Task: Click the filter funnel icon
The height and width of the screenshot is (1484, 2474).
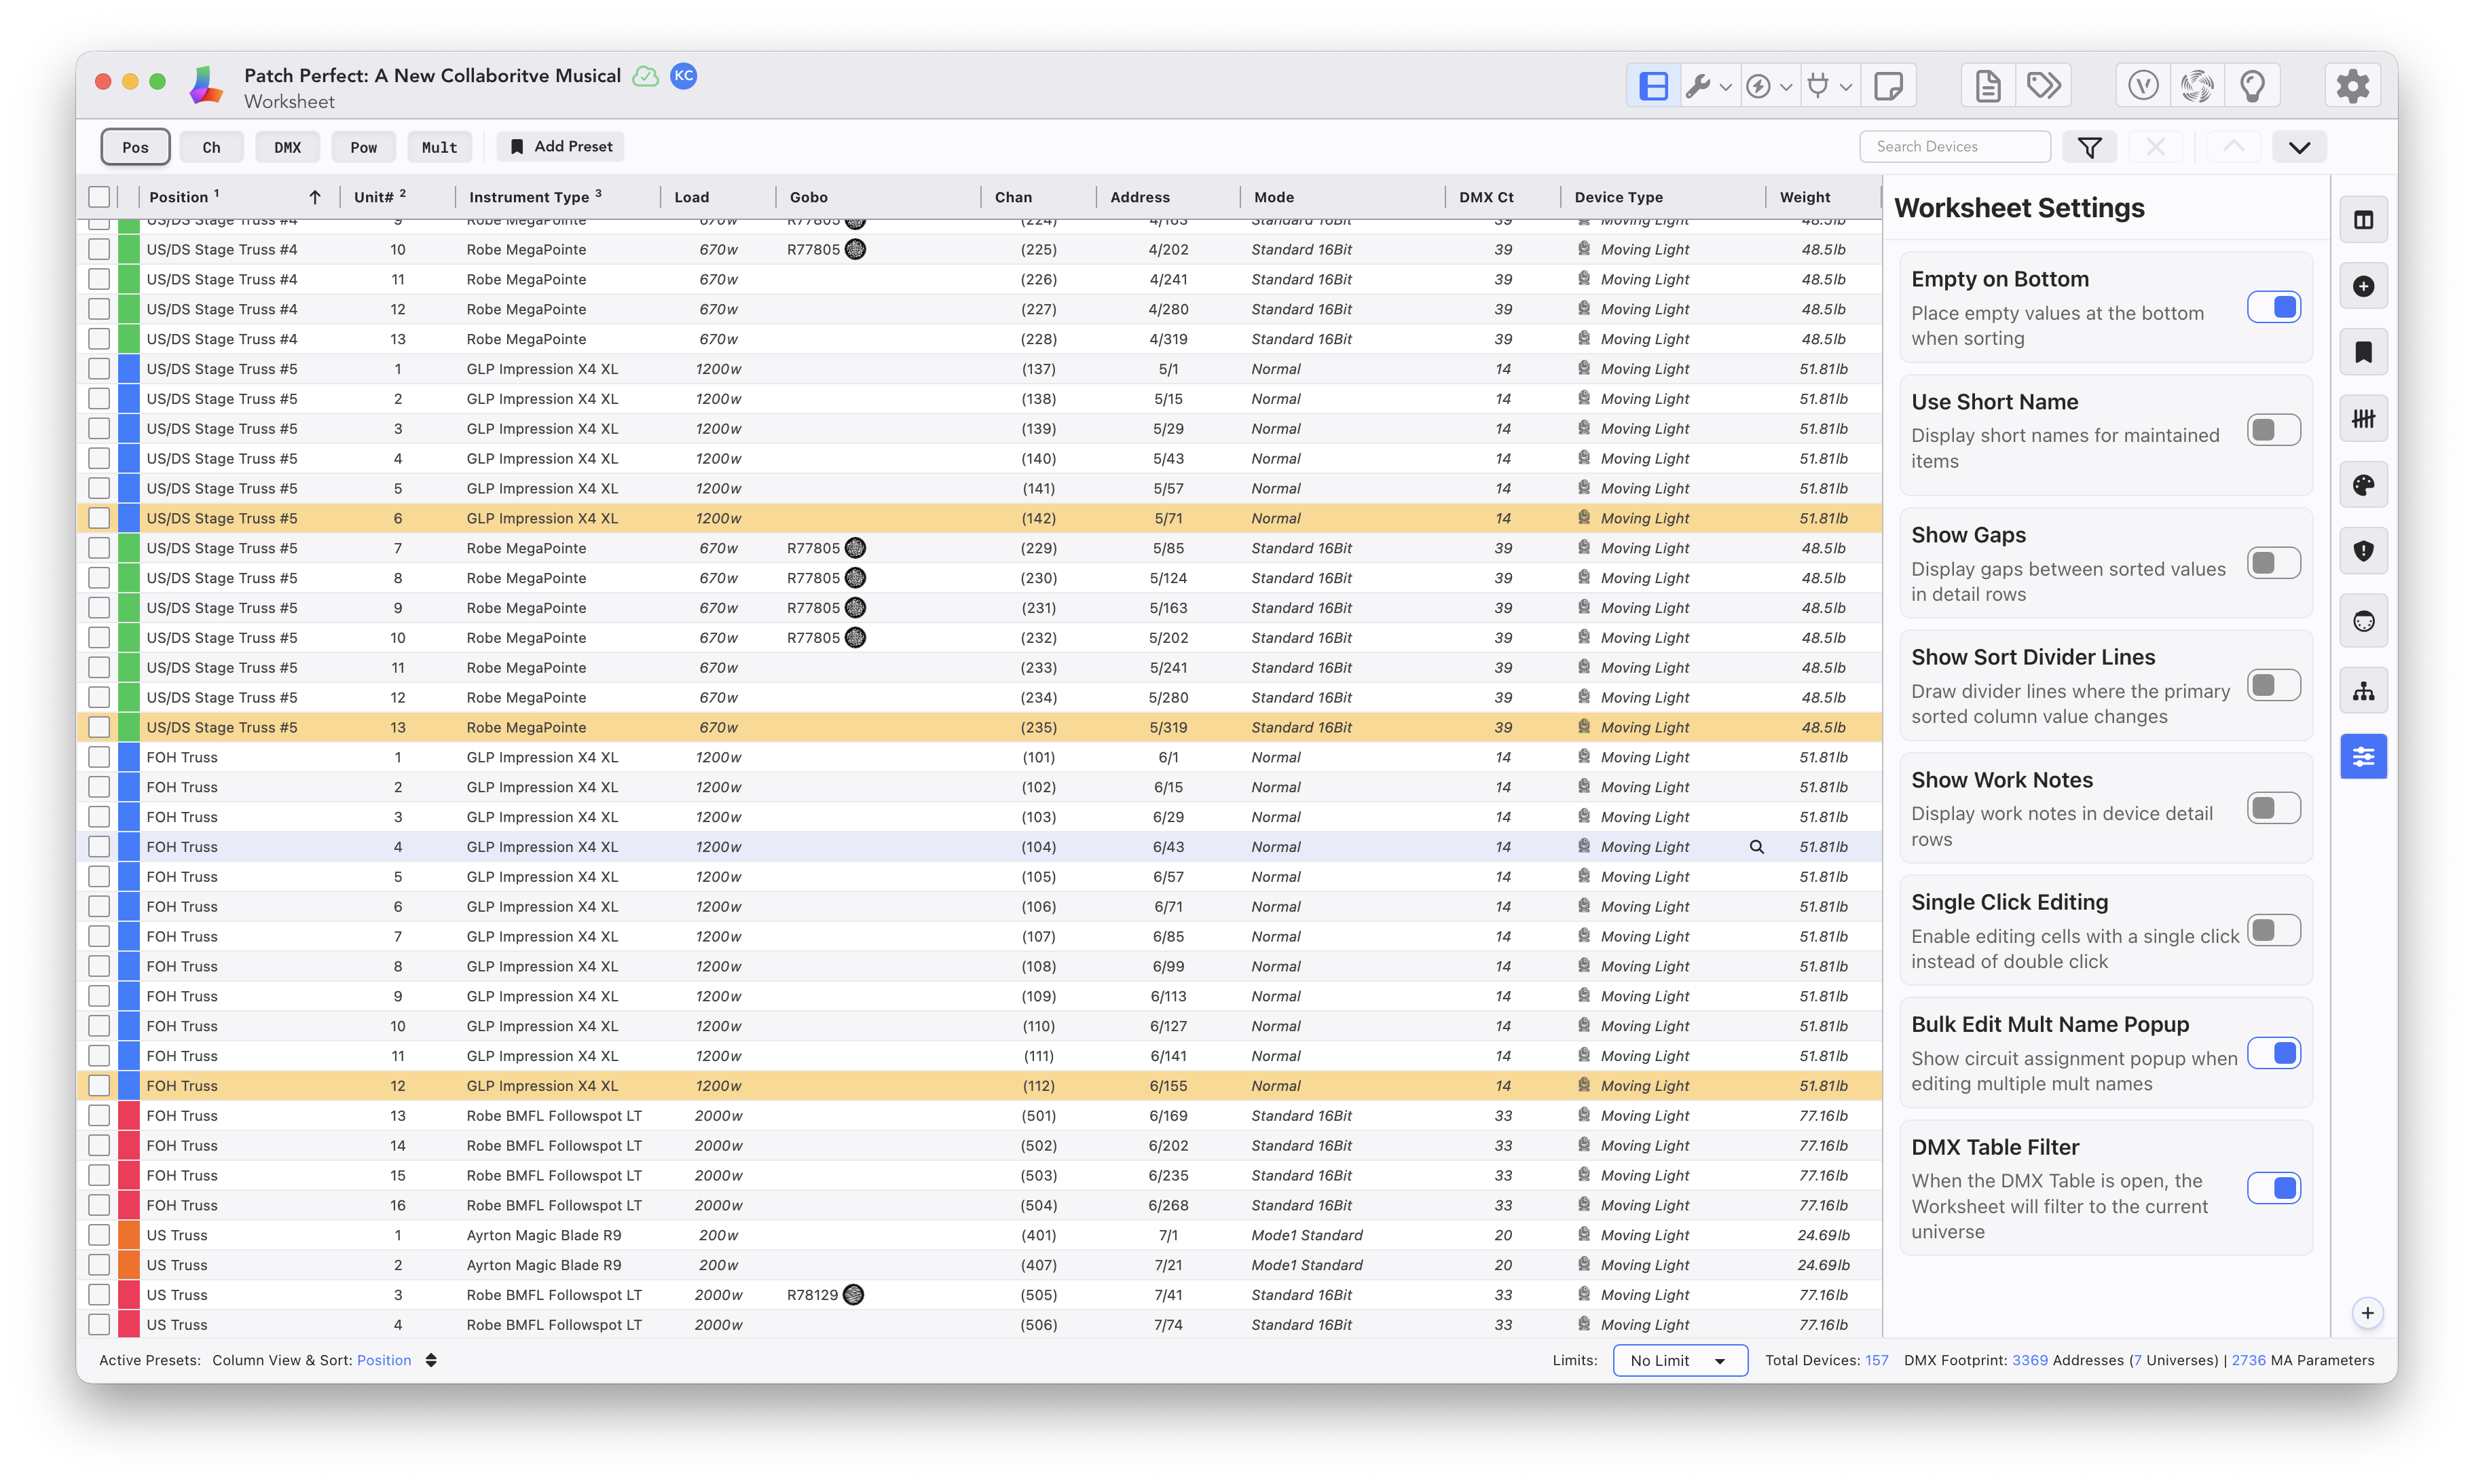Action: click(x=2089, y=147)
